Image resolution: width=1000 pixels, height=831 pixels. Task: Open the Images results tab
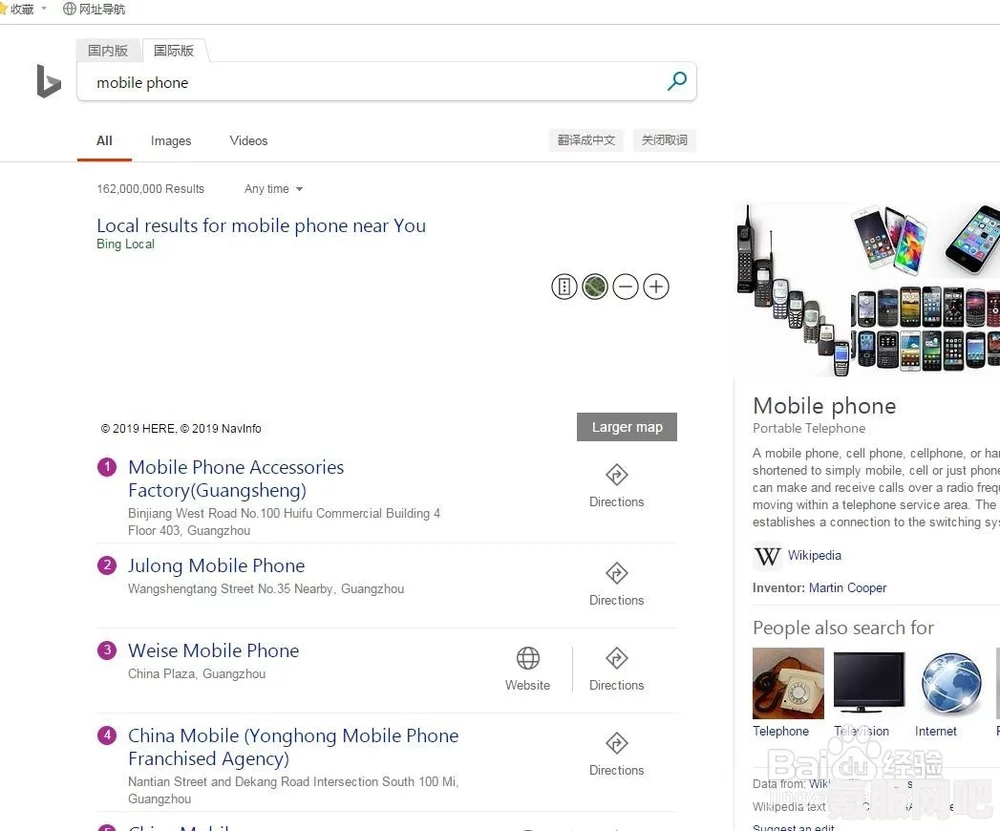coord(171,141)
